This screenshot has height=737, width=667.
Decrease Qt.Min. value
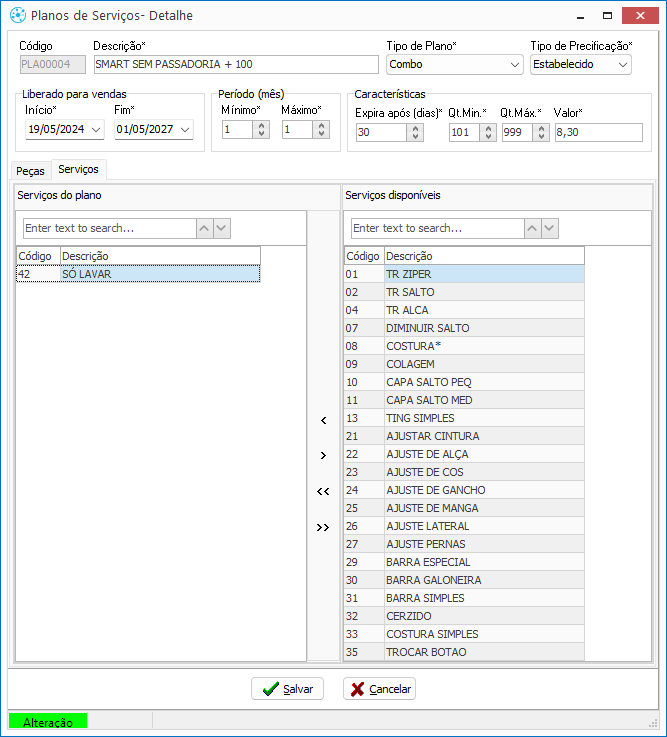488,136
